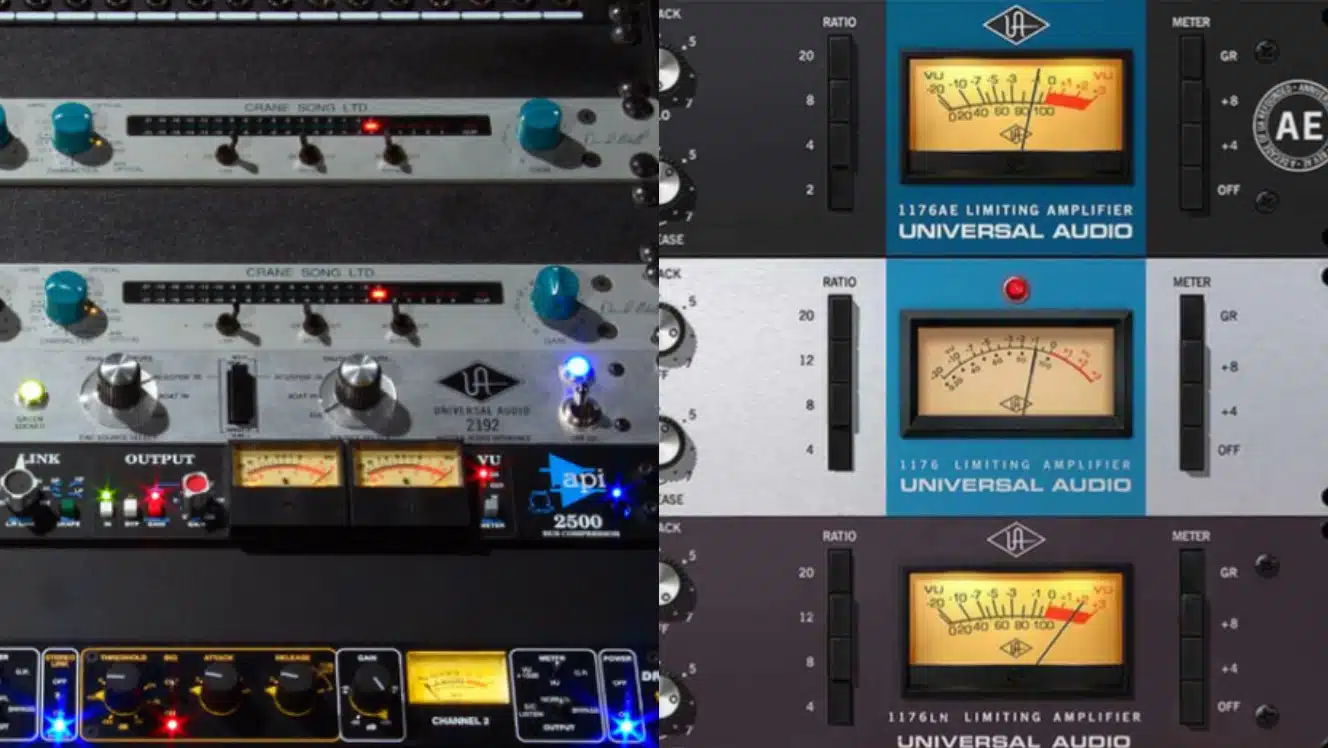This screenshot has width=1328, height=748.
Task: Set silver 1176 meter to +4
Action: tap(1192, 405)
